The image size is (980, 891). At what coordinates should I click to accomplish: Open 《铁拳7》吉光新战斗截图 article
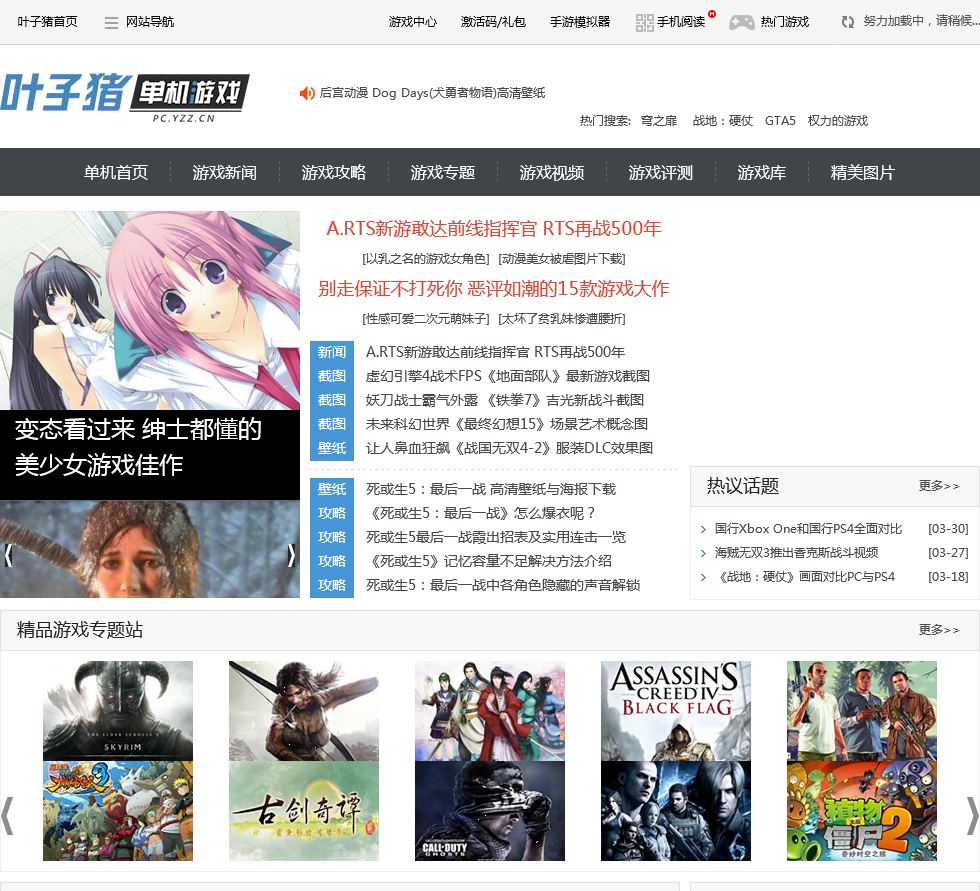point(504,401)
